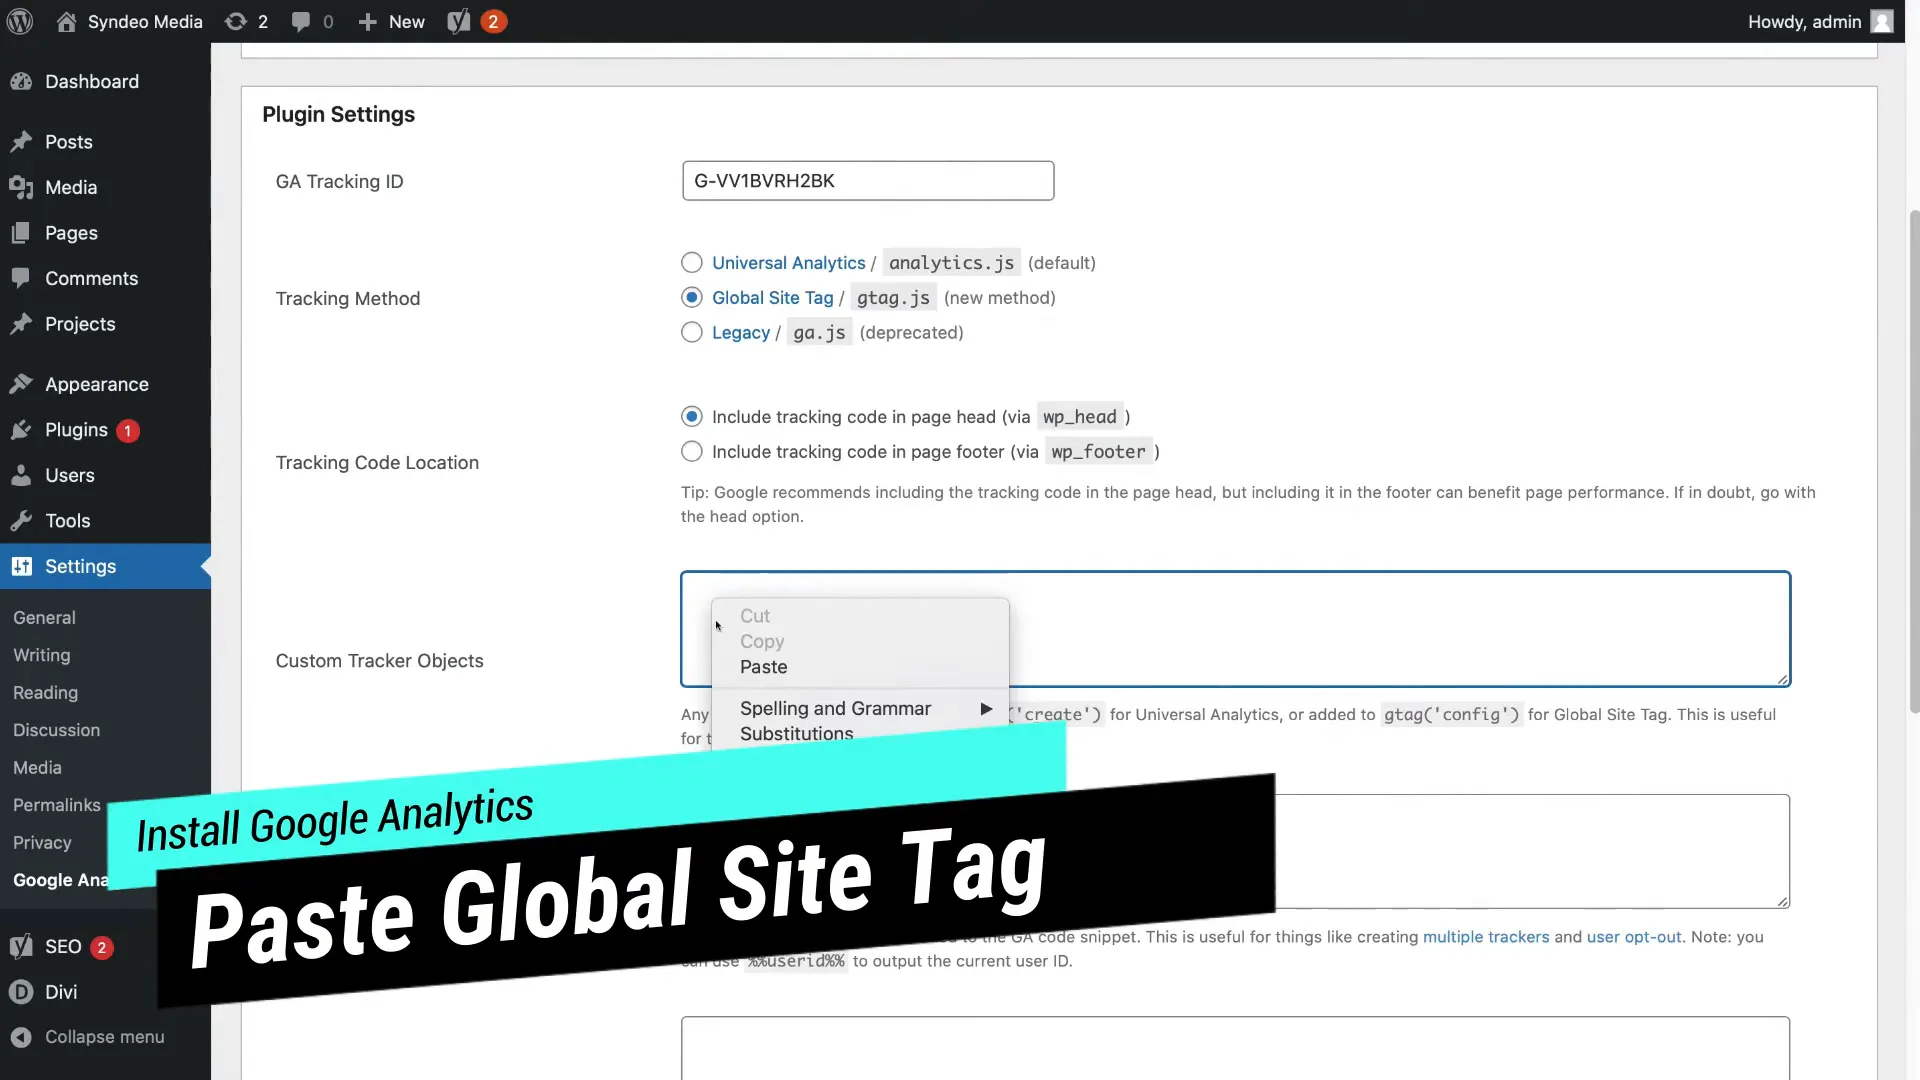Screen dimensions: 1920x1080
Task: Click the bottom empty textarea field
Action: (1235, 1048)
